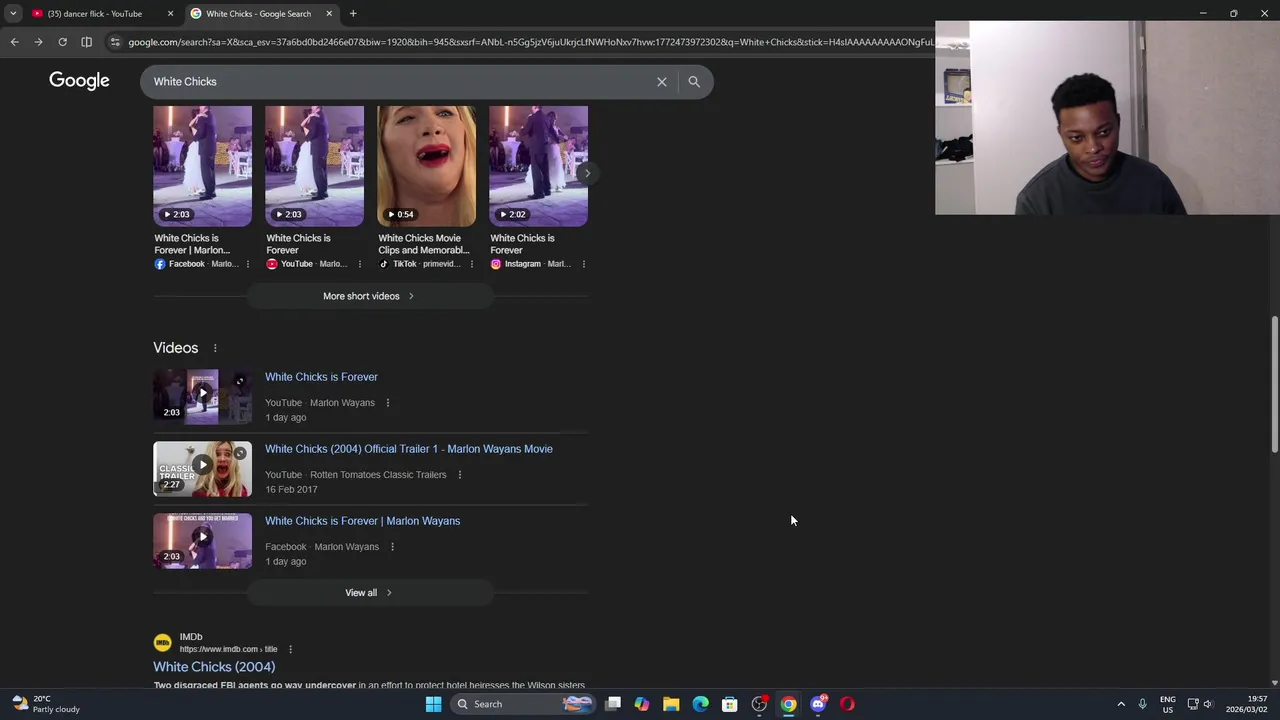Click the Google logo
Screen dimensions: 1280x720
(x=79, y=81)
